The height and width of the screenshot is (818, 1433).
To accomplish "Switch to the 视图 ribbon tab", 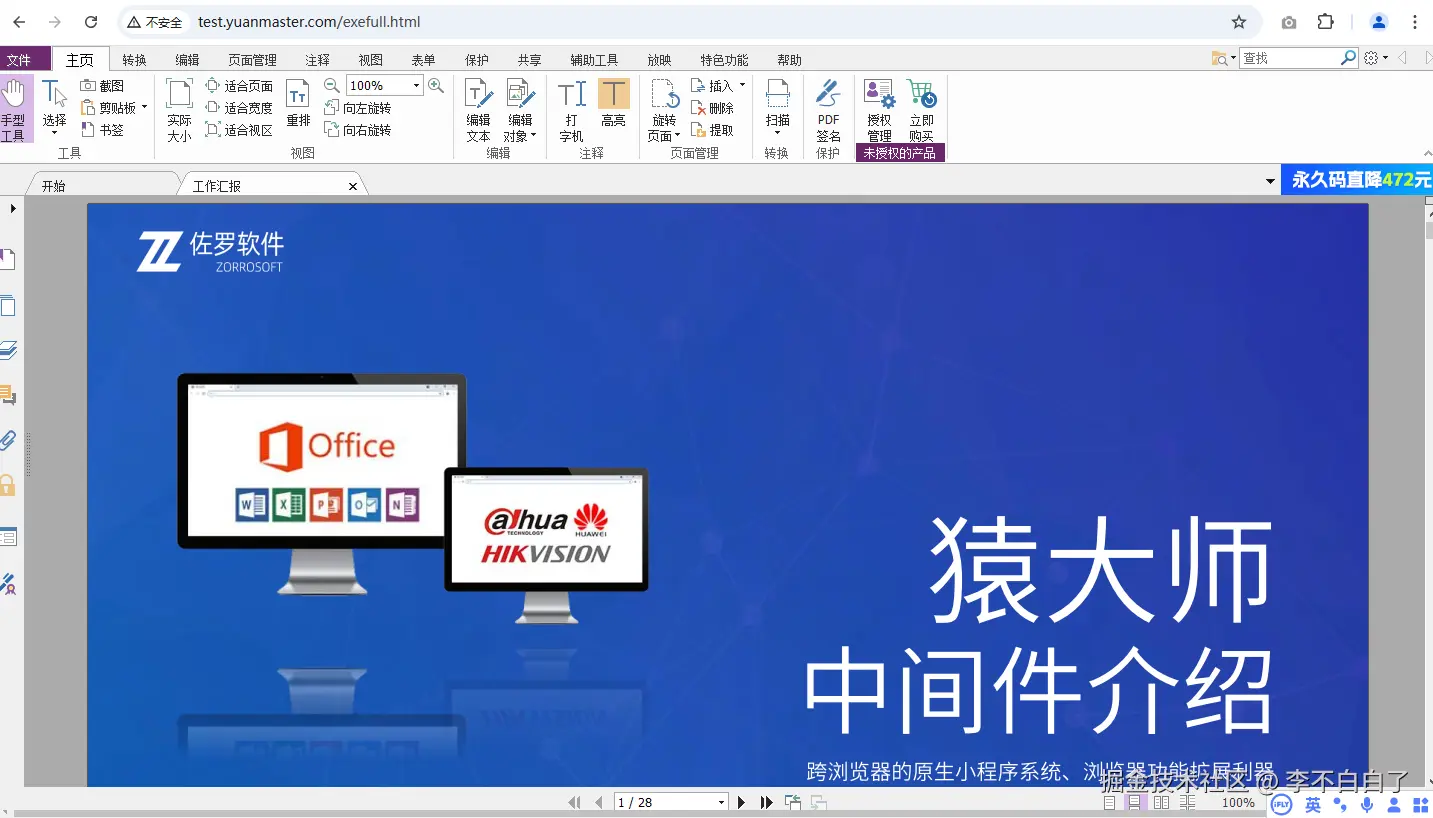I will click(x=370, y=59).
